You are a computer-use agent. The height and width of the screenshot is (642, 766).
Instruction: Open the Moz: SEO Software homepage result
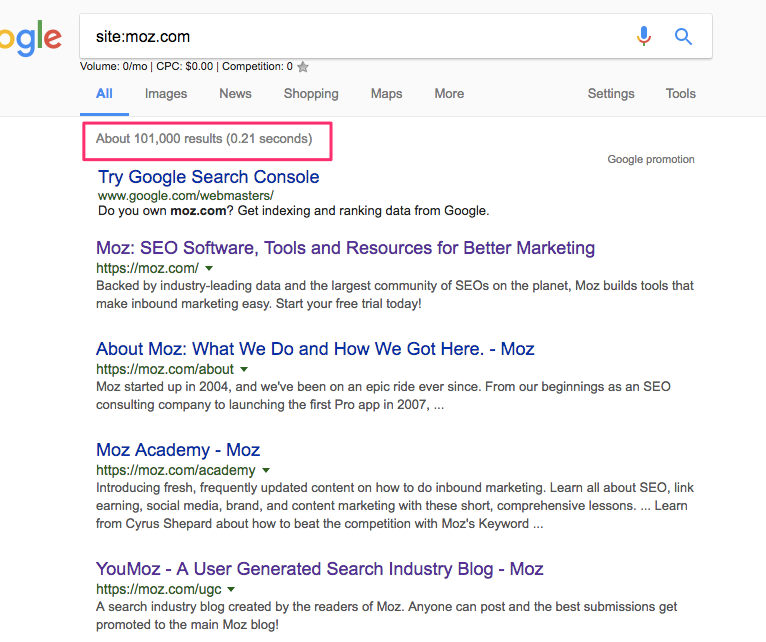coord(345,248)
